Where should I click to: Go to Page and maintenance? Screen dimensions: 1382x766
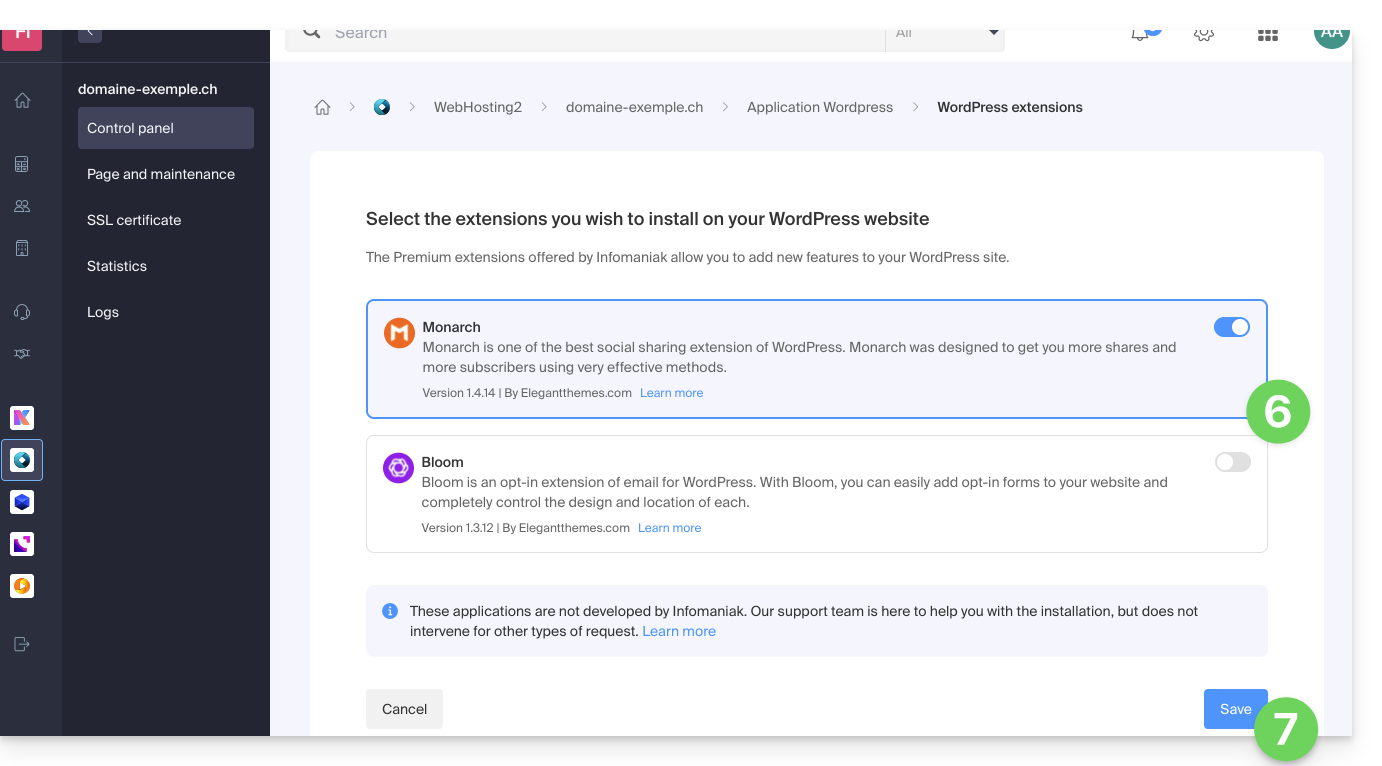(161, 174)
